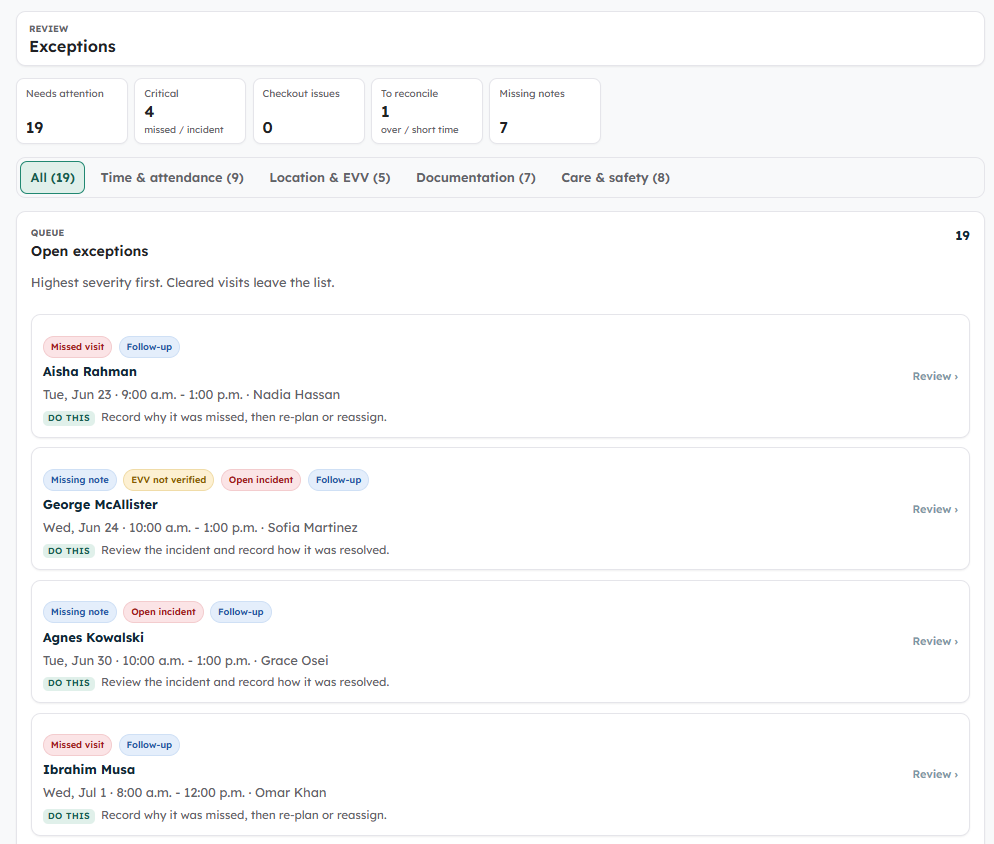Screen dimensions: 994x844
Task: Click DO THIS label on Agnes Kowalski card
Action: (x=69, y=683)
